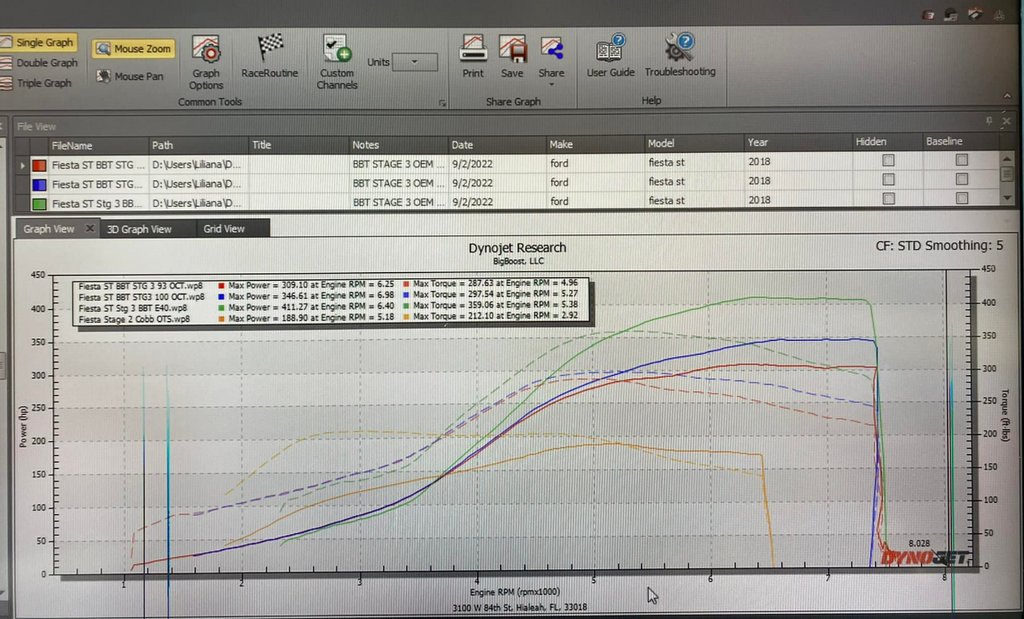The height and width of the screenshot is (619, 1024).
Task: Activate the Mouse Zoom tool
Action: tap(134, 49)
